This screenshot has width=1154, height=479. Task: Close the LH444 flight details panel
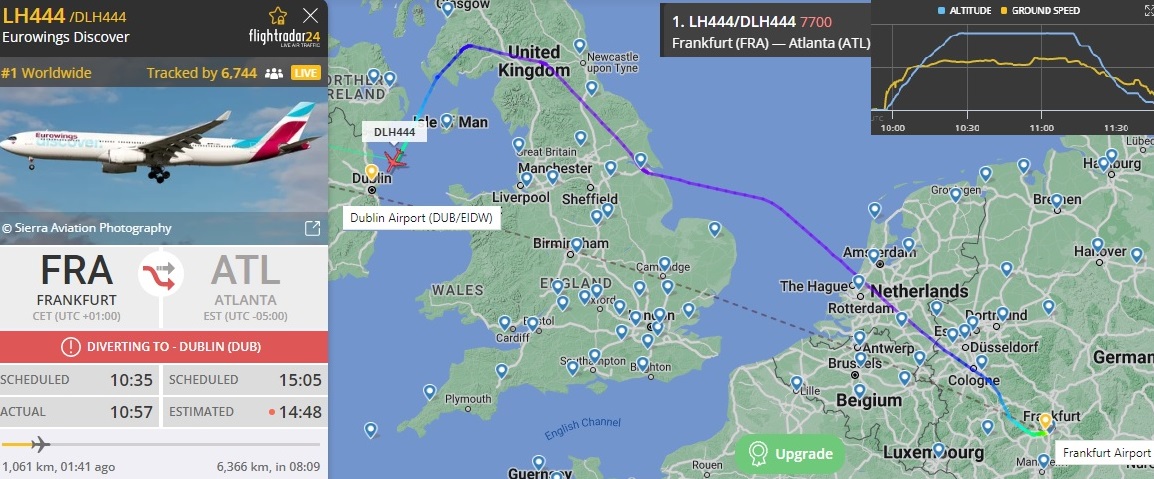click(x=311, y=15)
